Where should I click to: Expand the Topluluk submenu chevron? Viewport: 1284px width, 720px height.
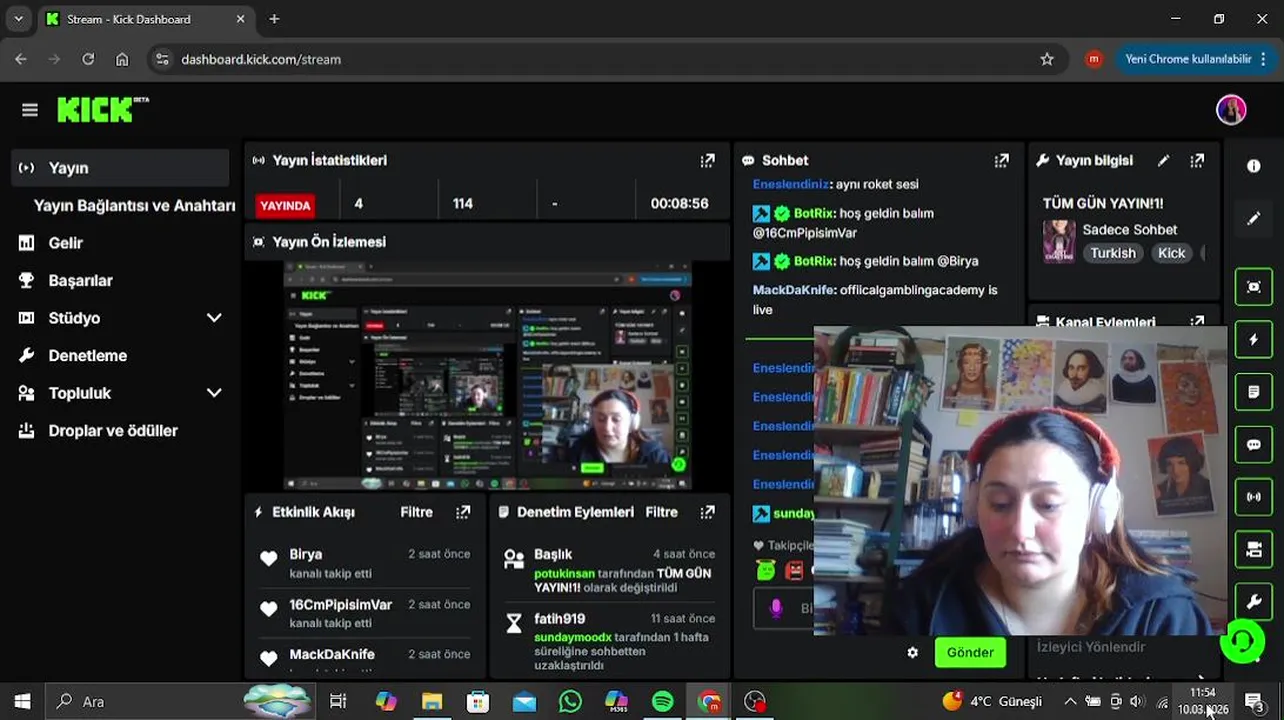pos(214,393)
